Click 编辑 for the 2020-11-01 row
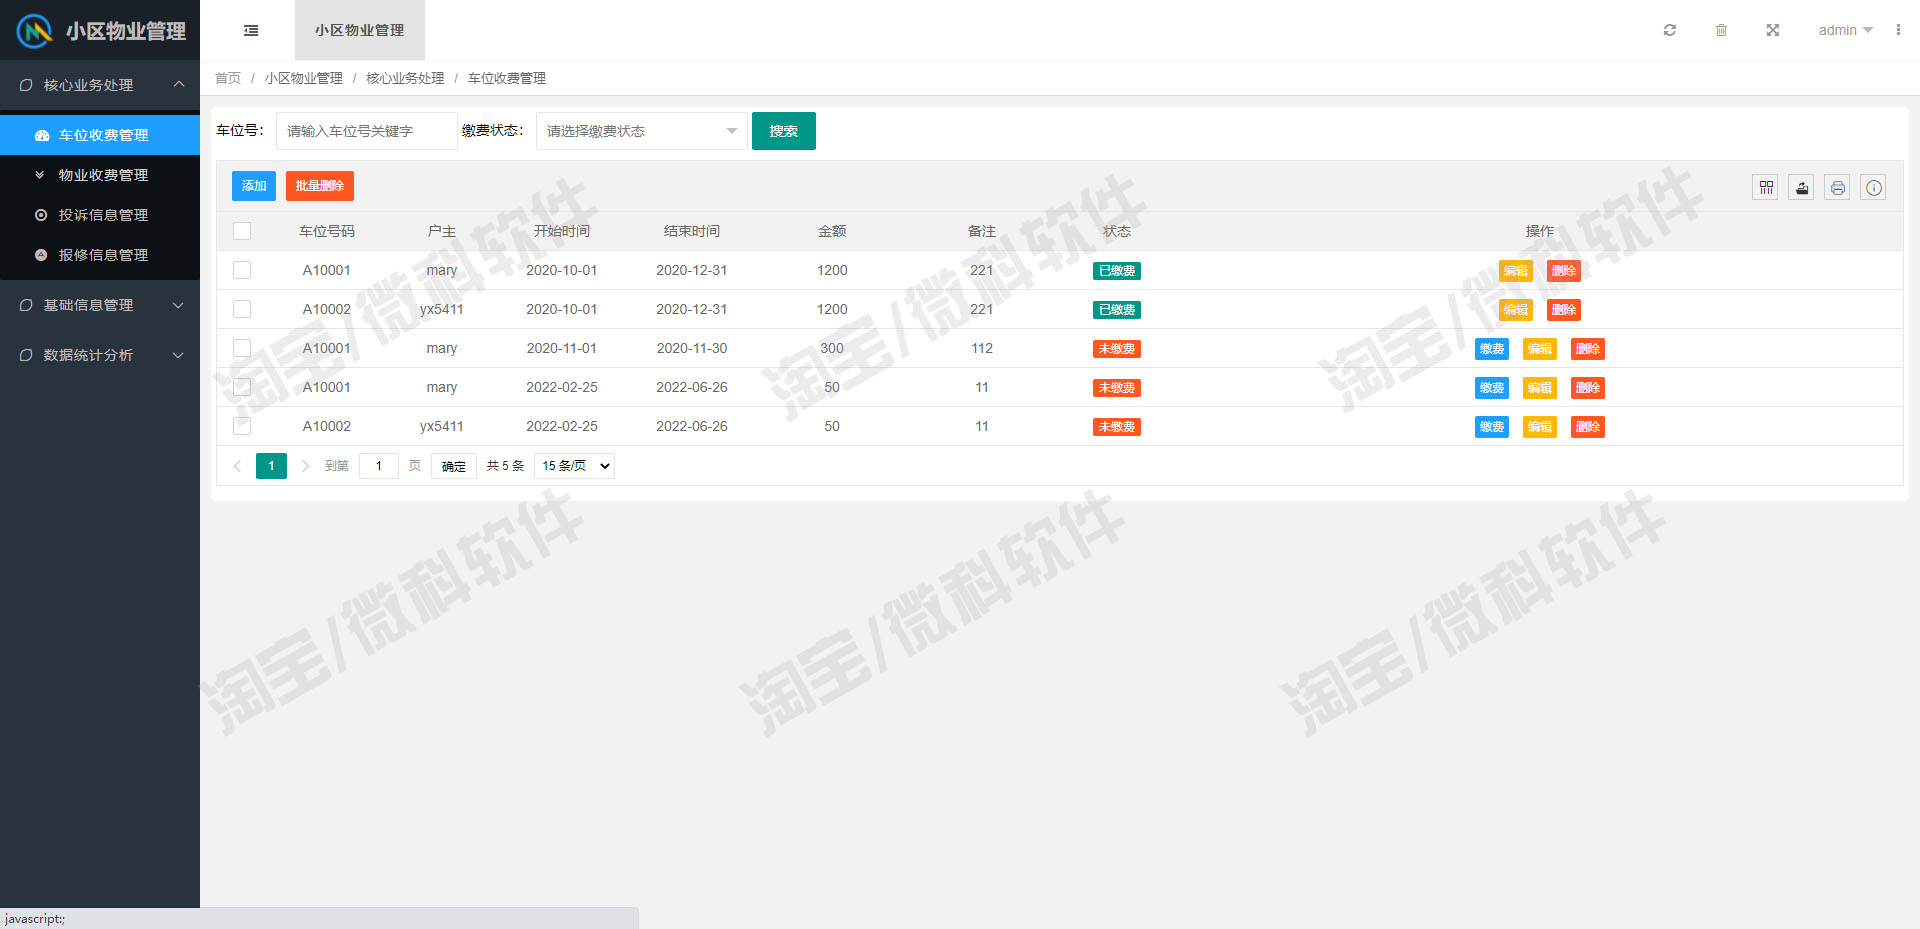 point(1540,349)
